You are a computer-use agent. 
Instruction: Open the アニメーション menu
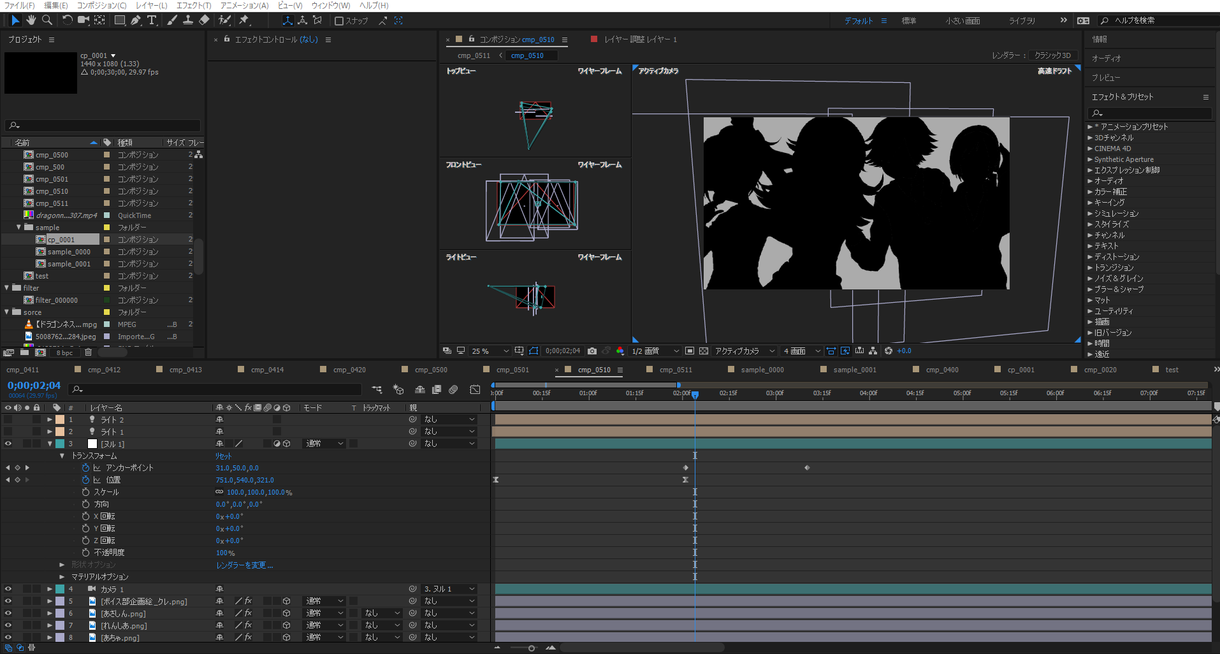[x=244, y=5]
